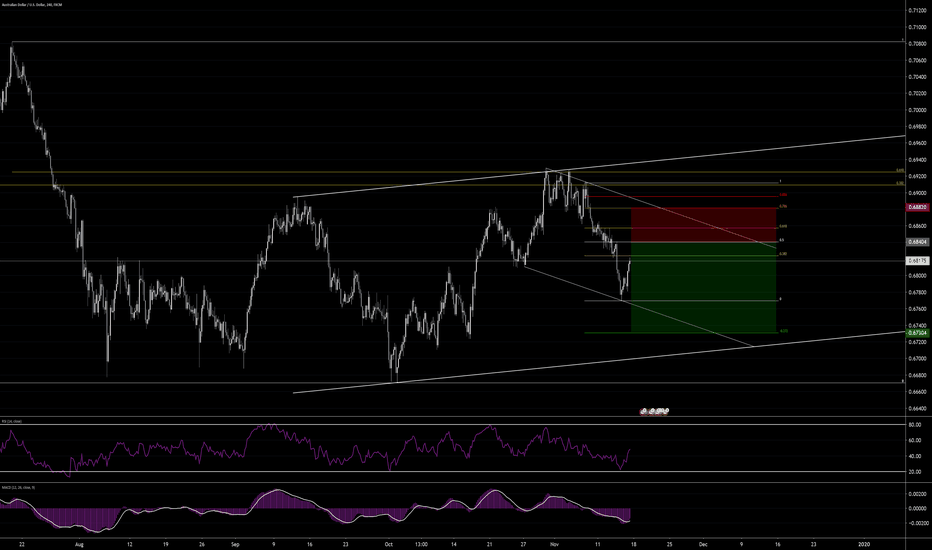Screen dimensions: 932x550
Task: Click the 0.68404 entry price label
Action: click(918, 242)
